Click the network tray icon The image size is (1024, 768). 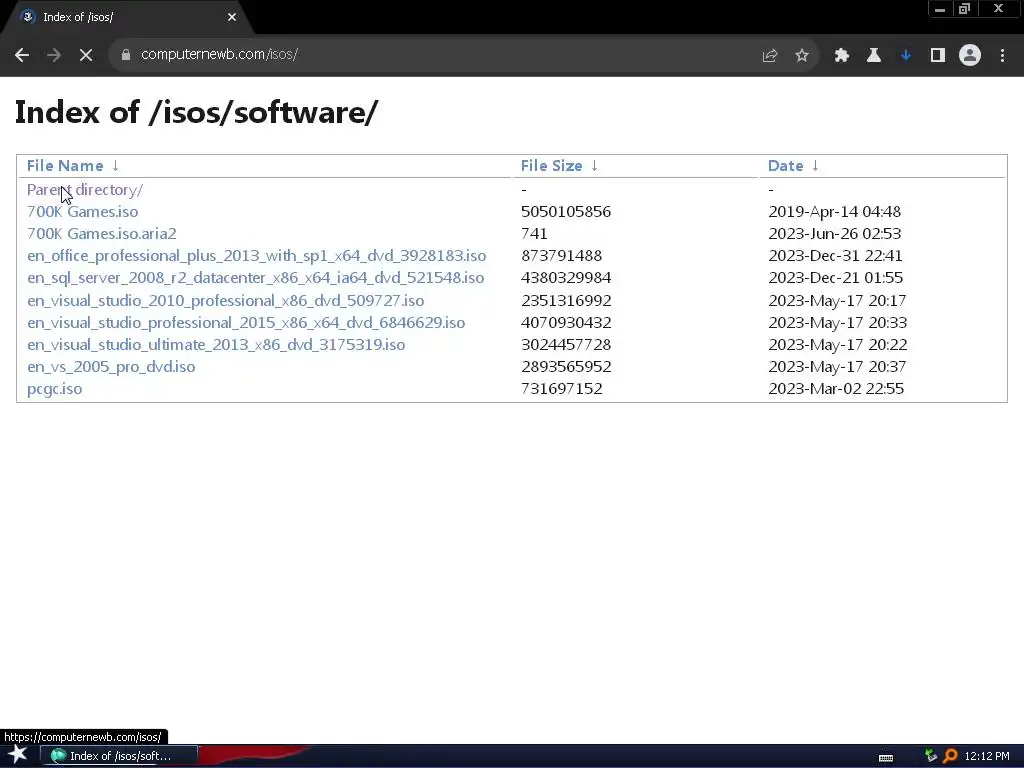click(x=931, y=756)
